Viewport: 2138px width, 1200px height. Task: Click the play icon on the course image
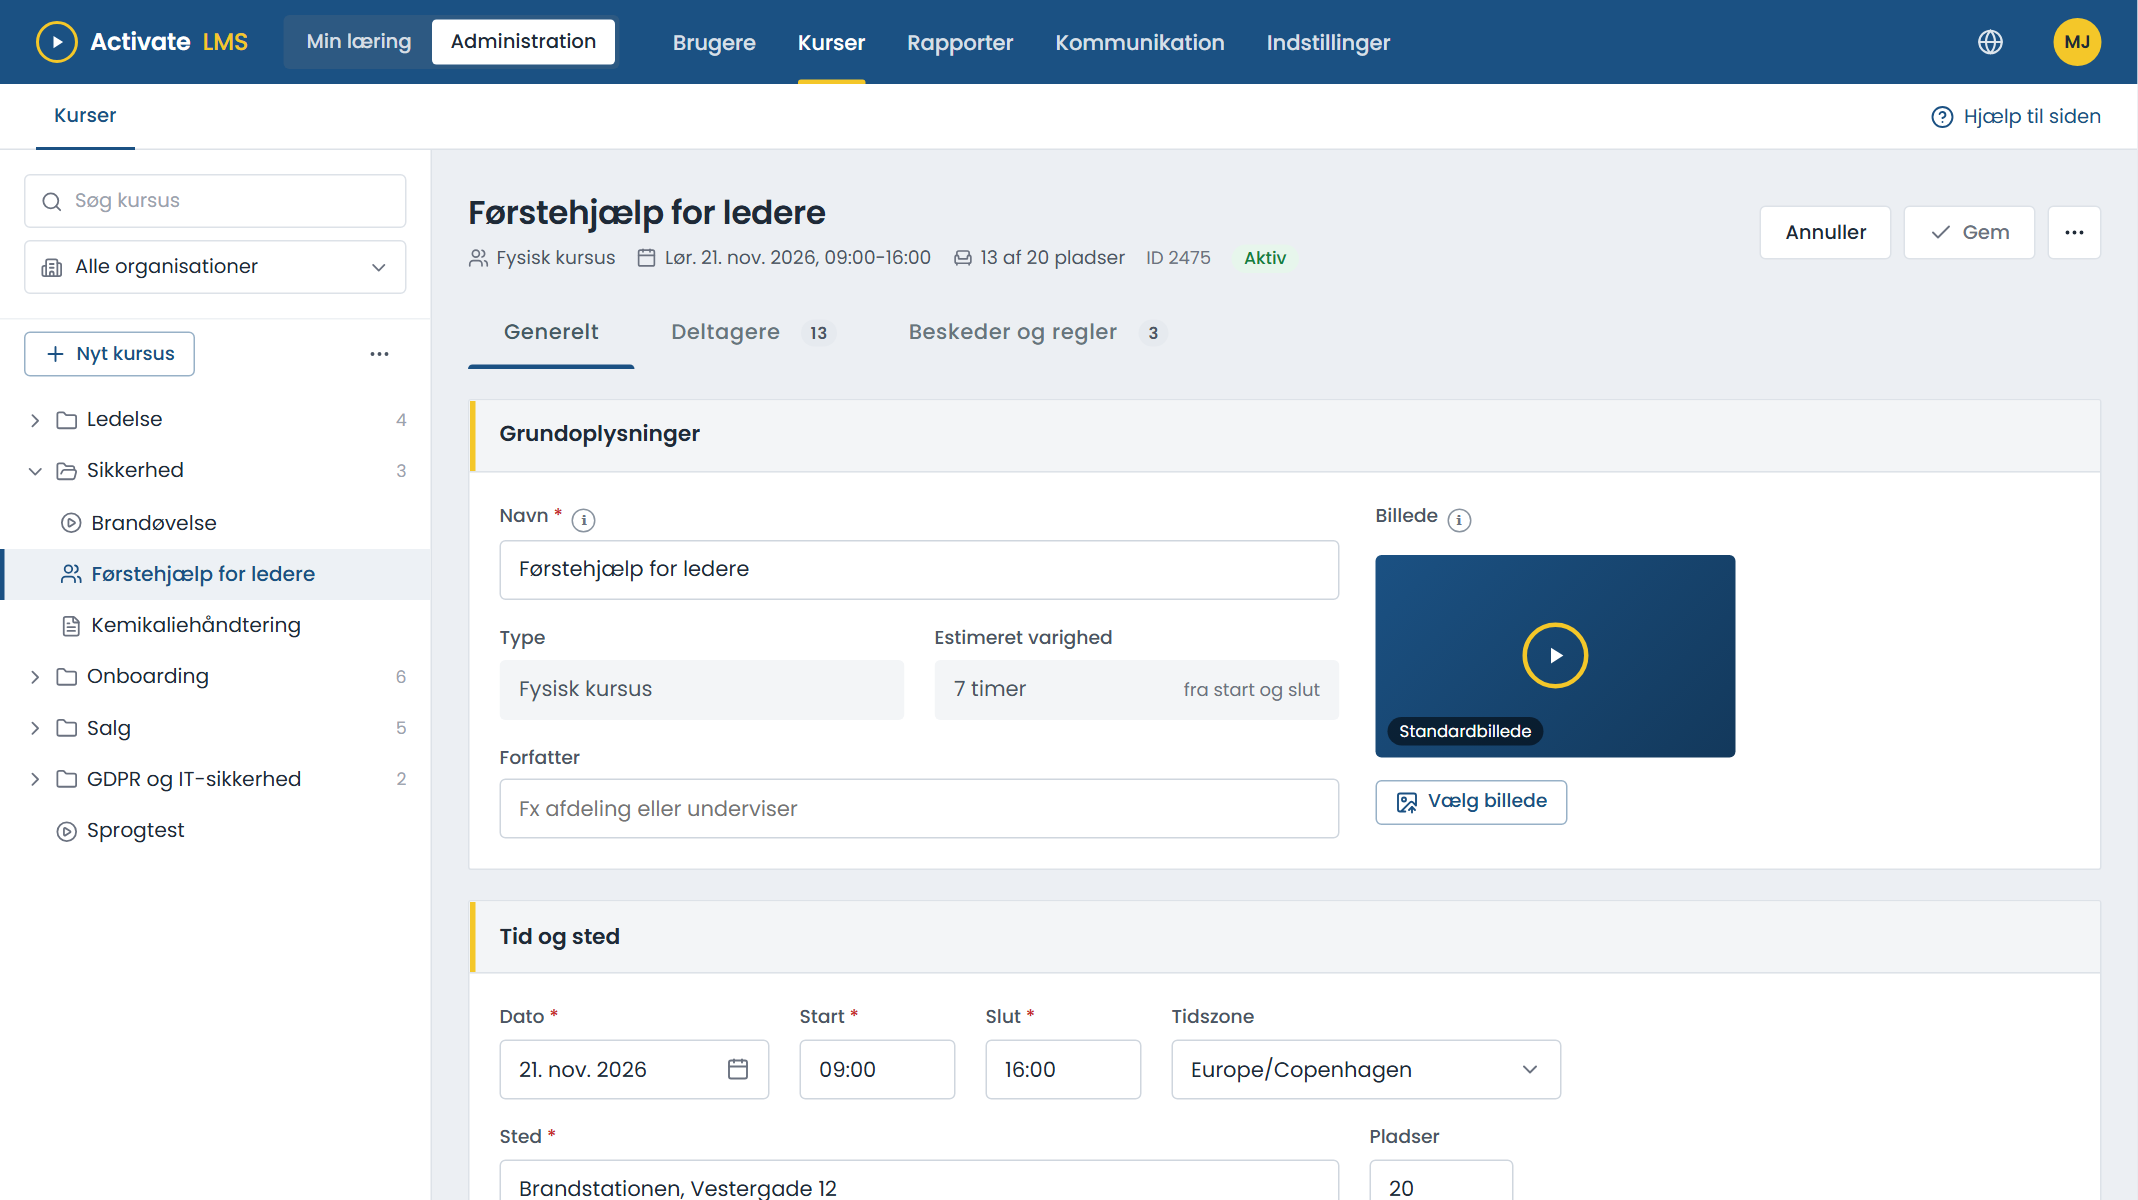pos(1555,656)
